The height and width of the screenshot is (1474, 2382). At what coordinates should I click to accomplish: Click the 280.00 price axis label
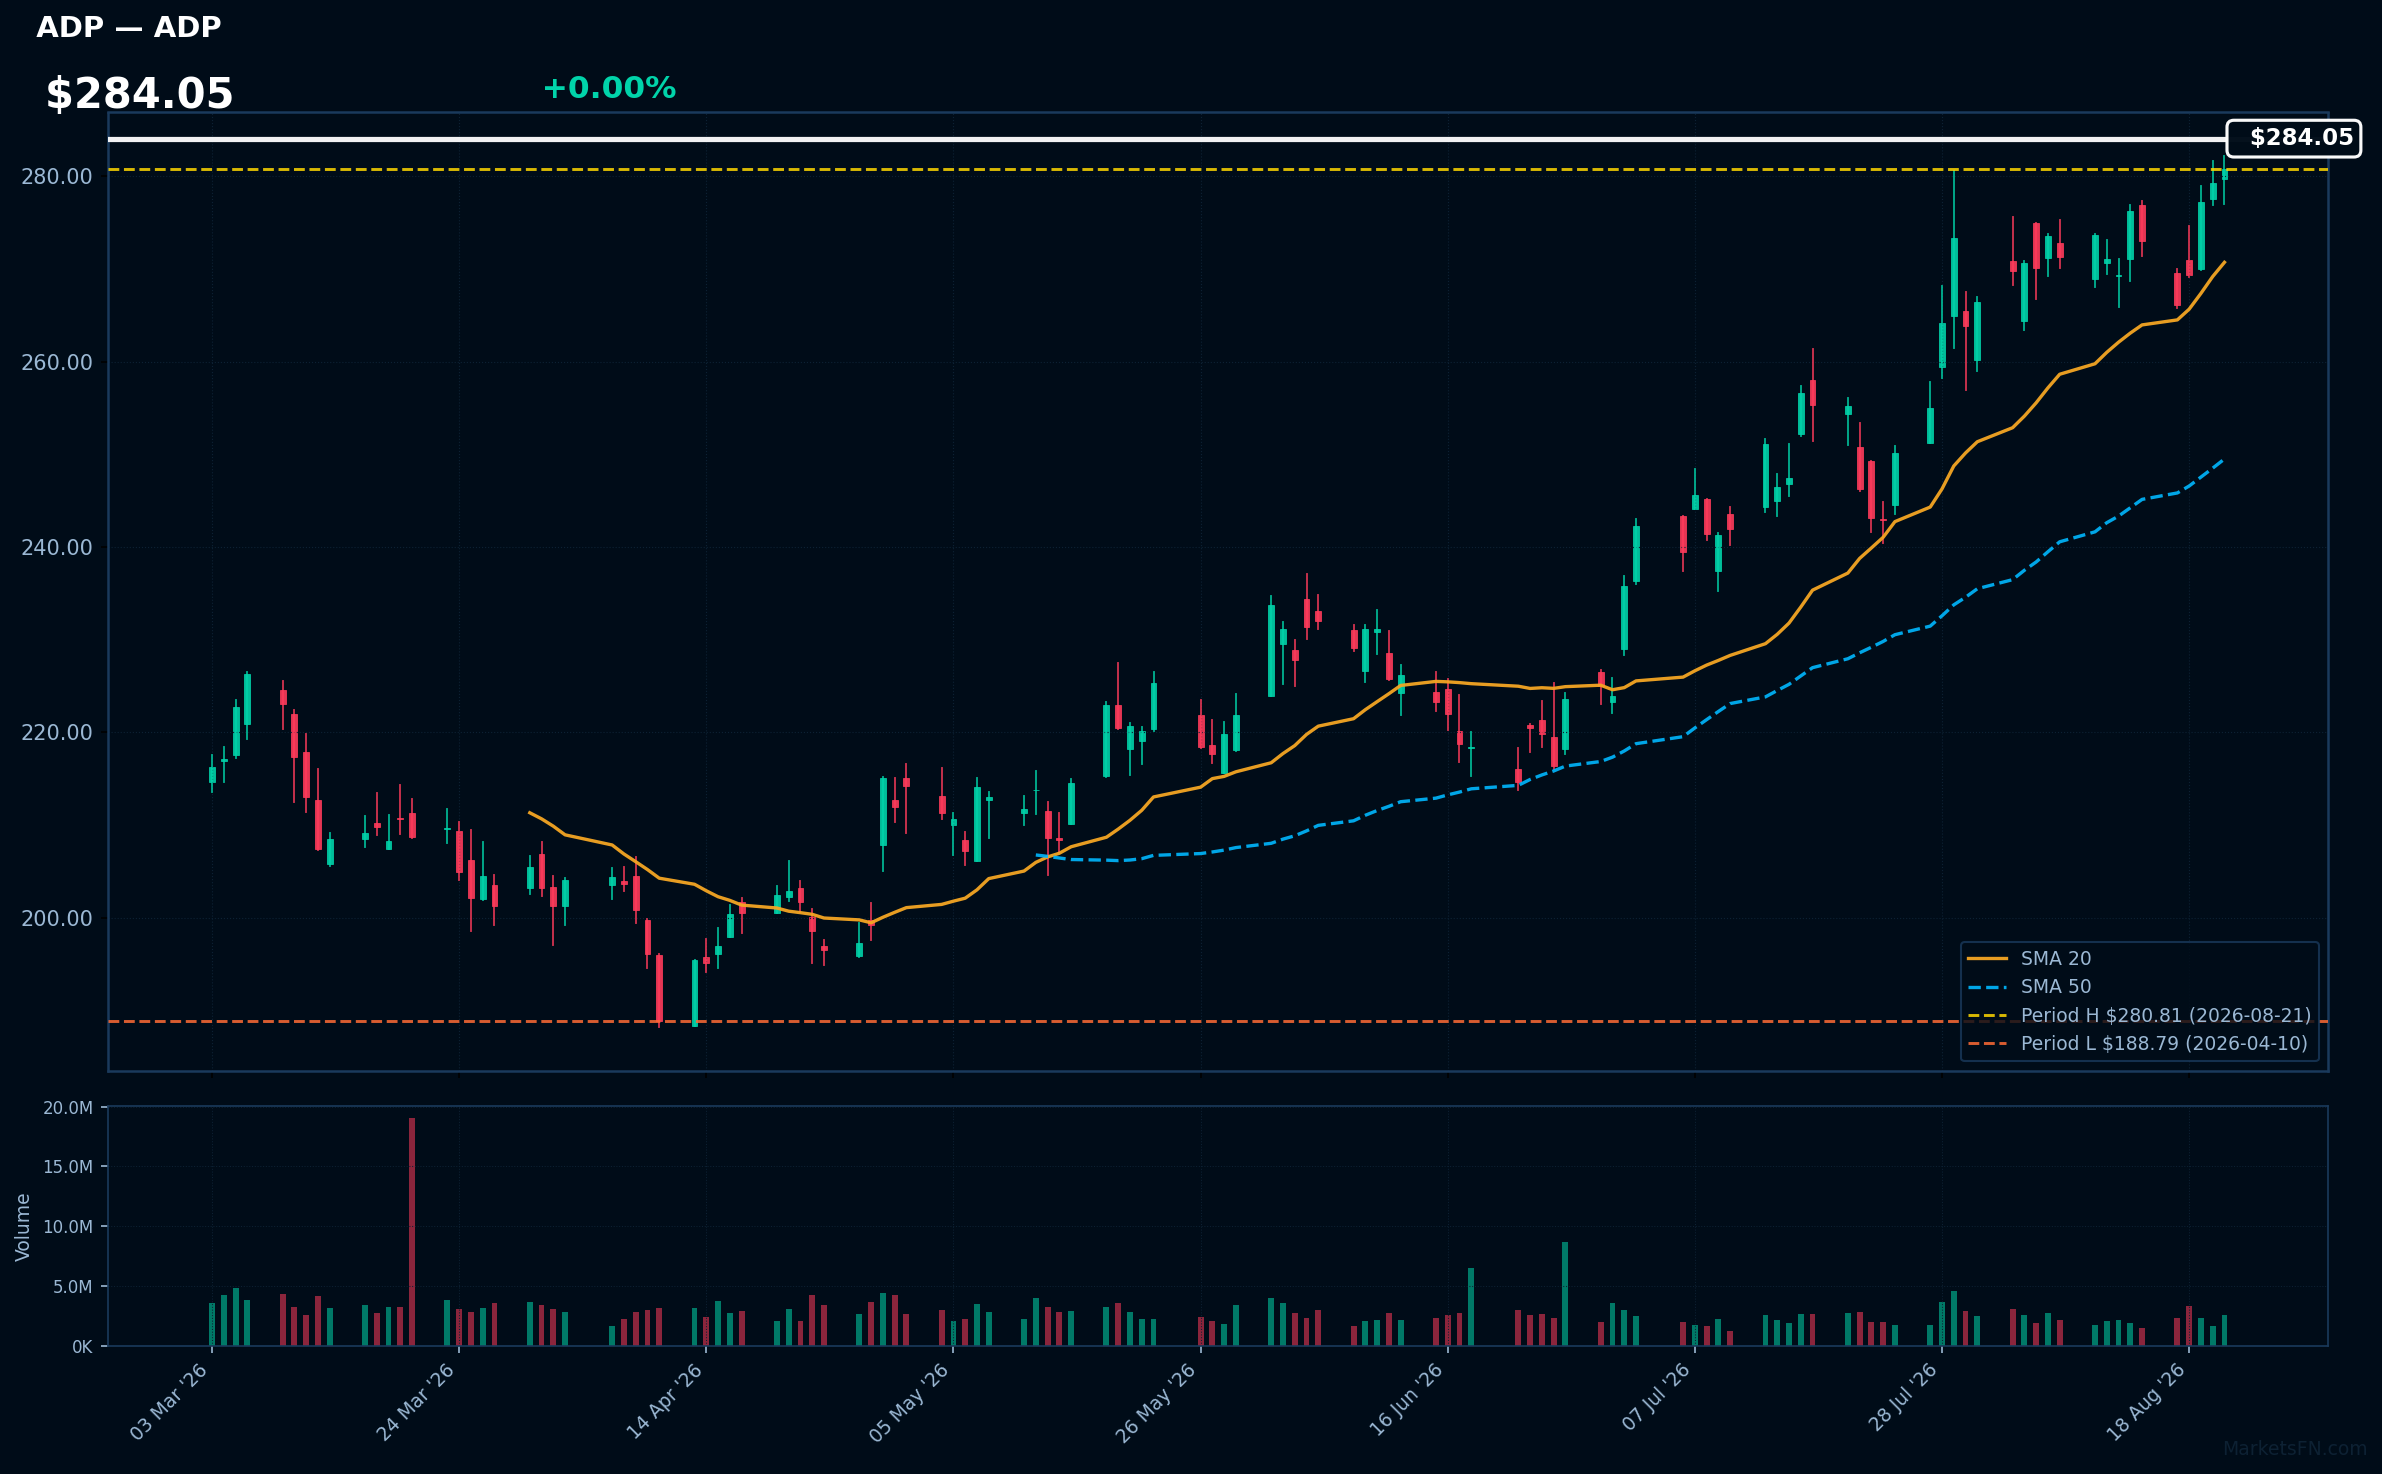[x=57, y=177]
